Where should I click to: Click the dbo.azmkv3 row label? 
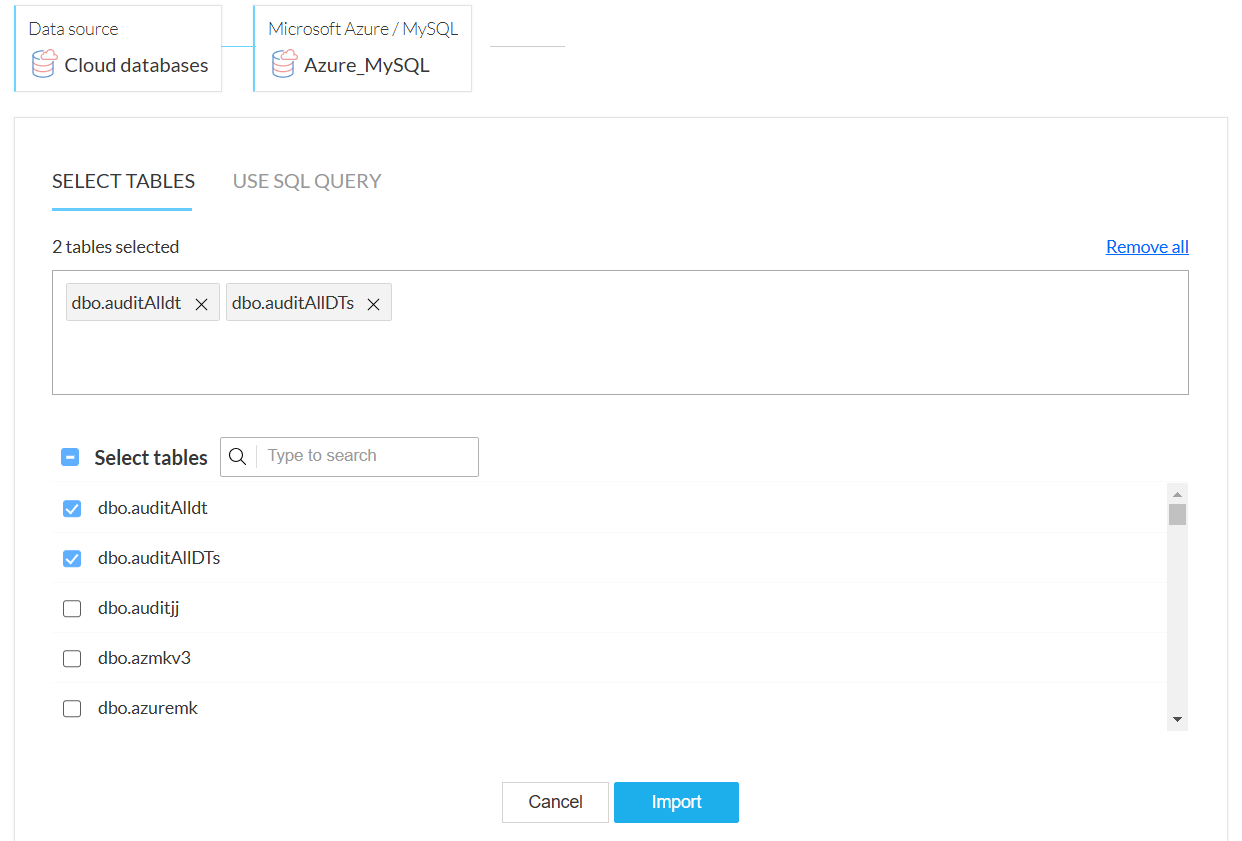point(144,658)
